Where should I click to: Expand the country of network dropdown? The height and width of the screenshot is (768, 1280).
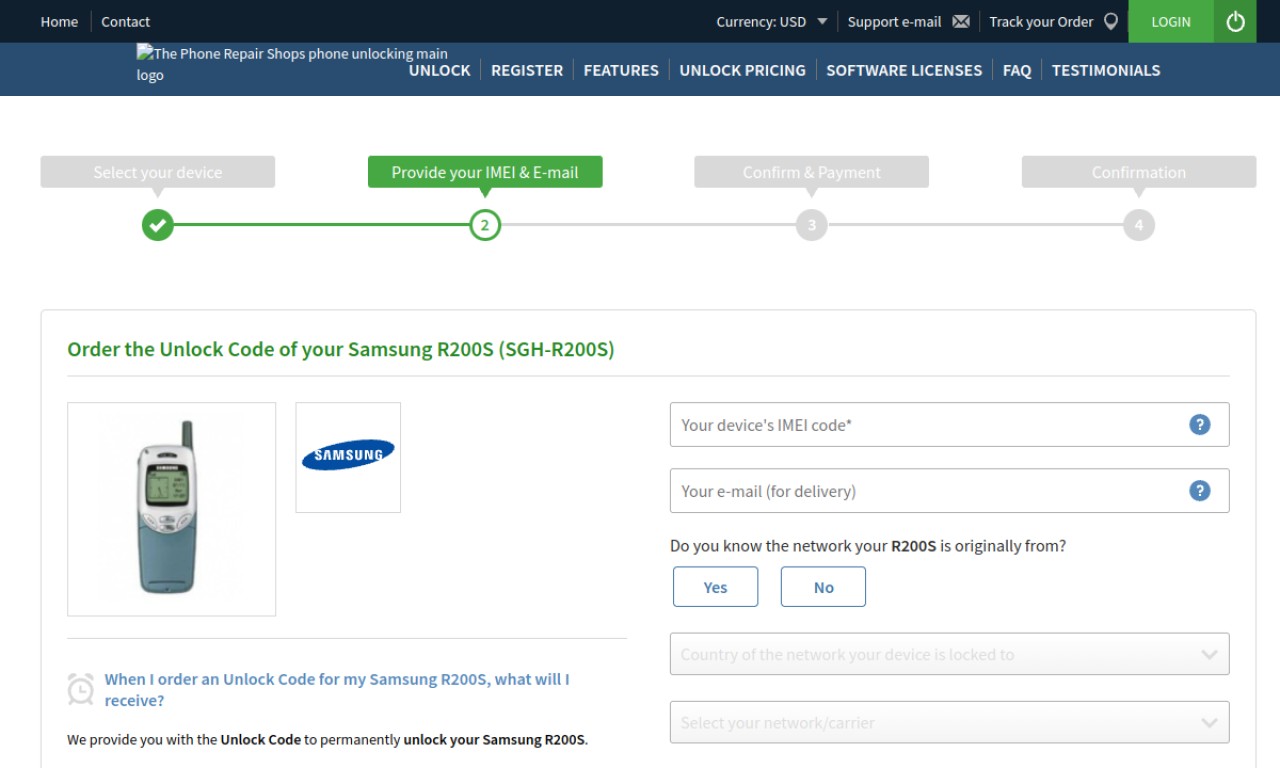point(949,654)
